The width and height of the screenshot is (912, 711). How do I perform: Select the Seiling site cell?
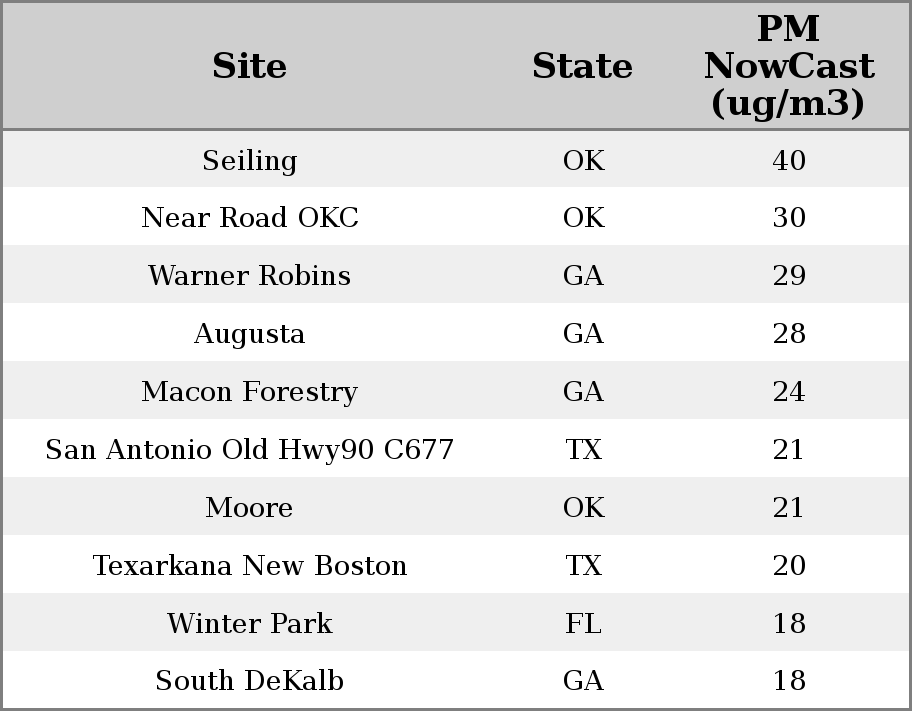(x=249, y=161)
